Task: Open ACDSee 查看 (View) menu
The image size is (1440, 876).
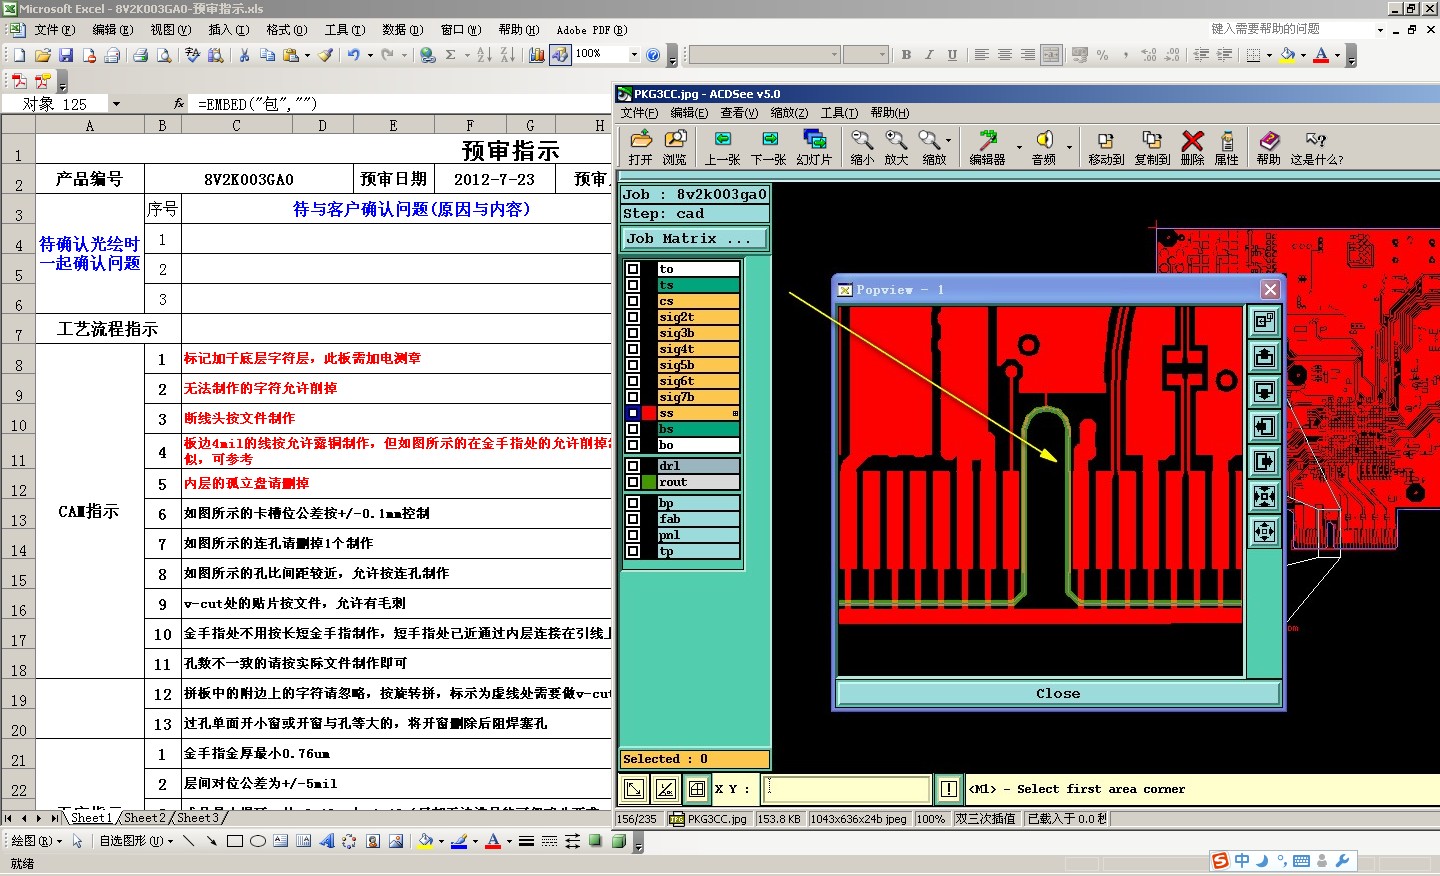Action: pos(739,113)
